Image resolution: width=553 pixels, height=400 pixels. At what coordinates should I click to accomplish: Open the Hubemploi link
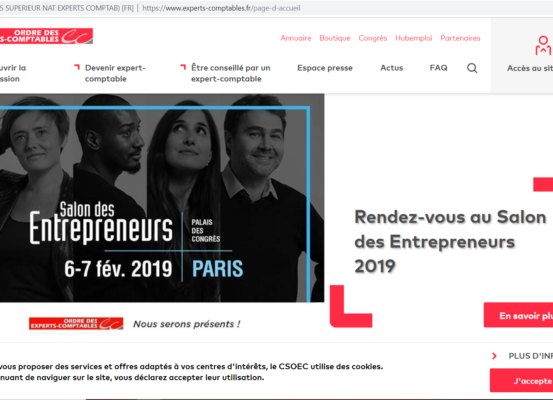pos(414,38)
